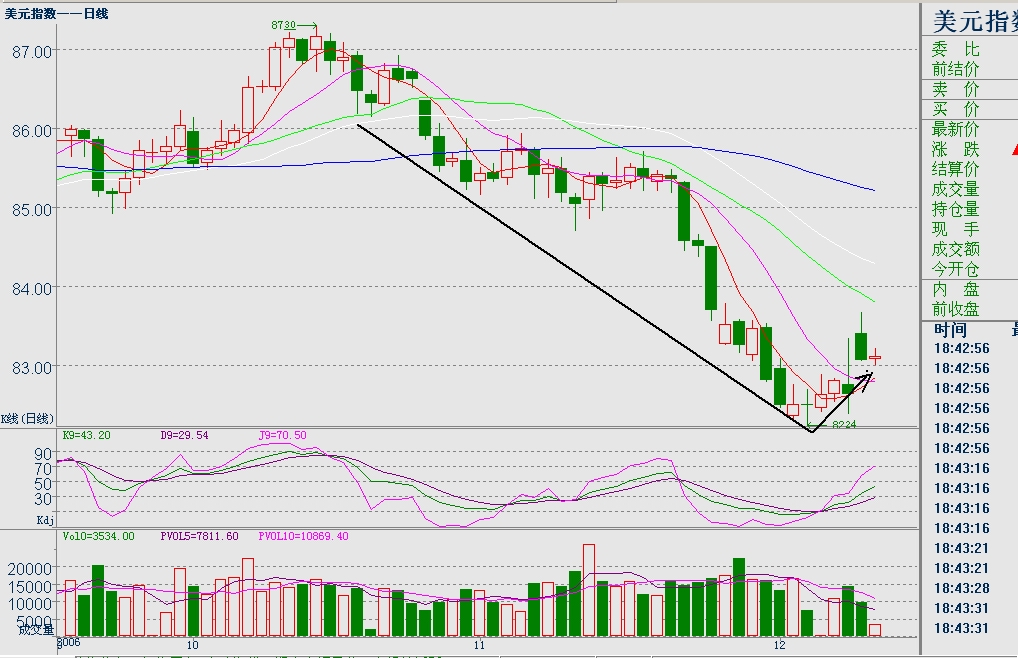Click the 20000 volume axis label
The height and width of the screenshot is (658, 1018).
[29, 569]
